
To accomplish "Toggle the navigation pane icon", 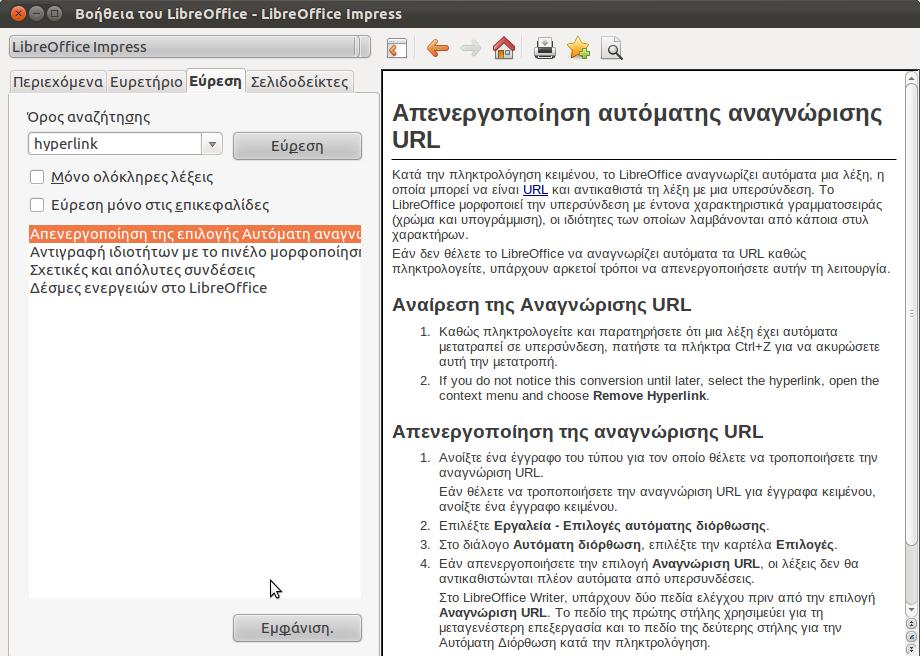I will click(x=397, y=48).
